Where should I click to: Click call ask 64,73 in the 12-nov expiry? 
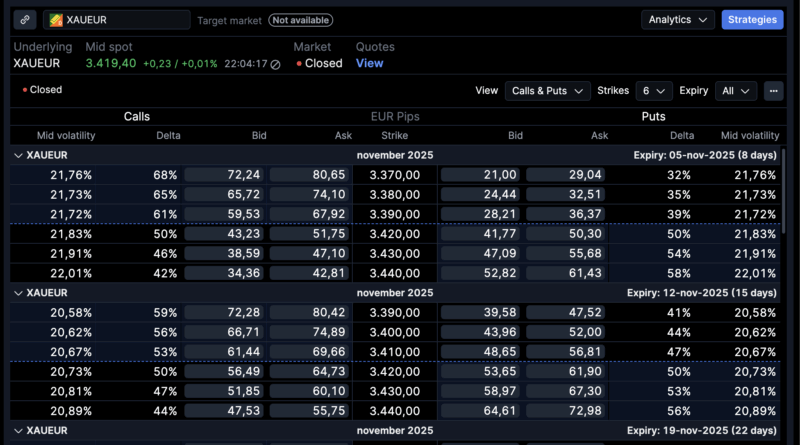tap(309, 371)
